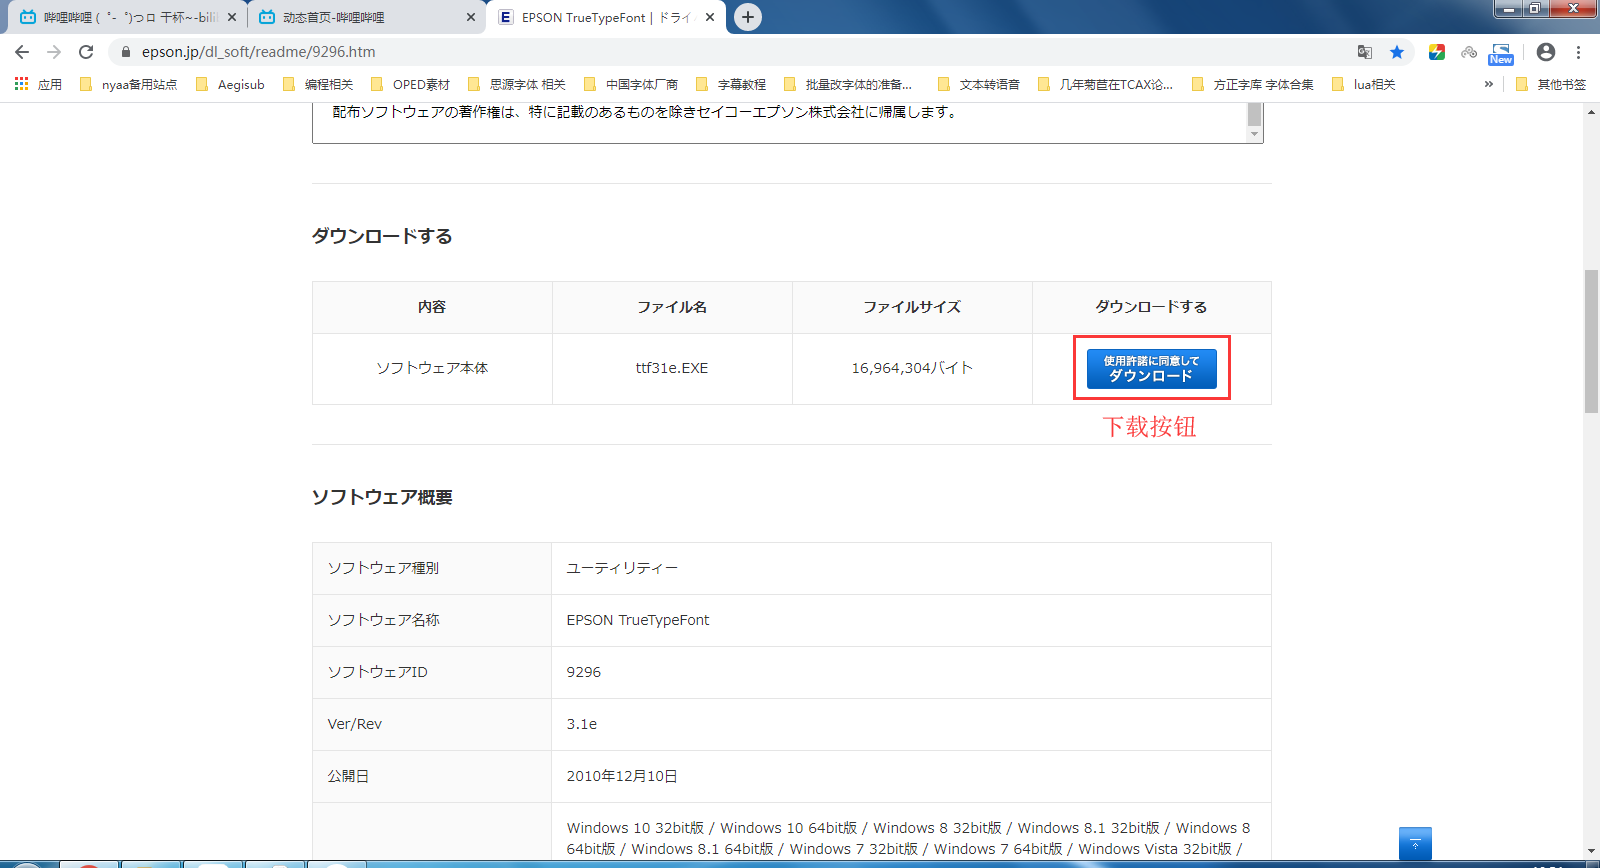Click the ユーティリティー category value
Image resolution: width=1600 pixels, height=868 pixels.
622,568
